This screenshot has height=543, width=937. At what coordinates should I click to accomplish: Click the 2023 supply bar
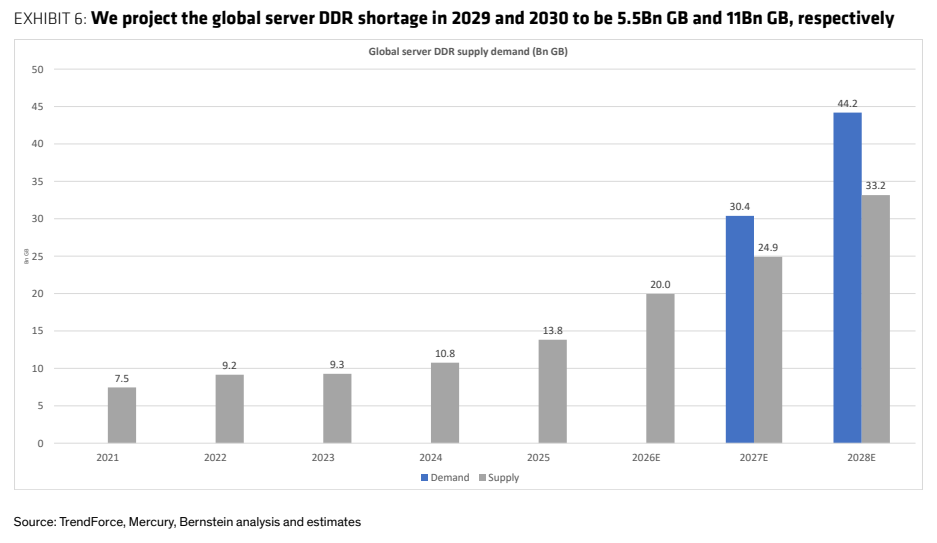coord(337,409)
